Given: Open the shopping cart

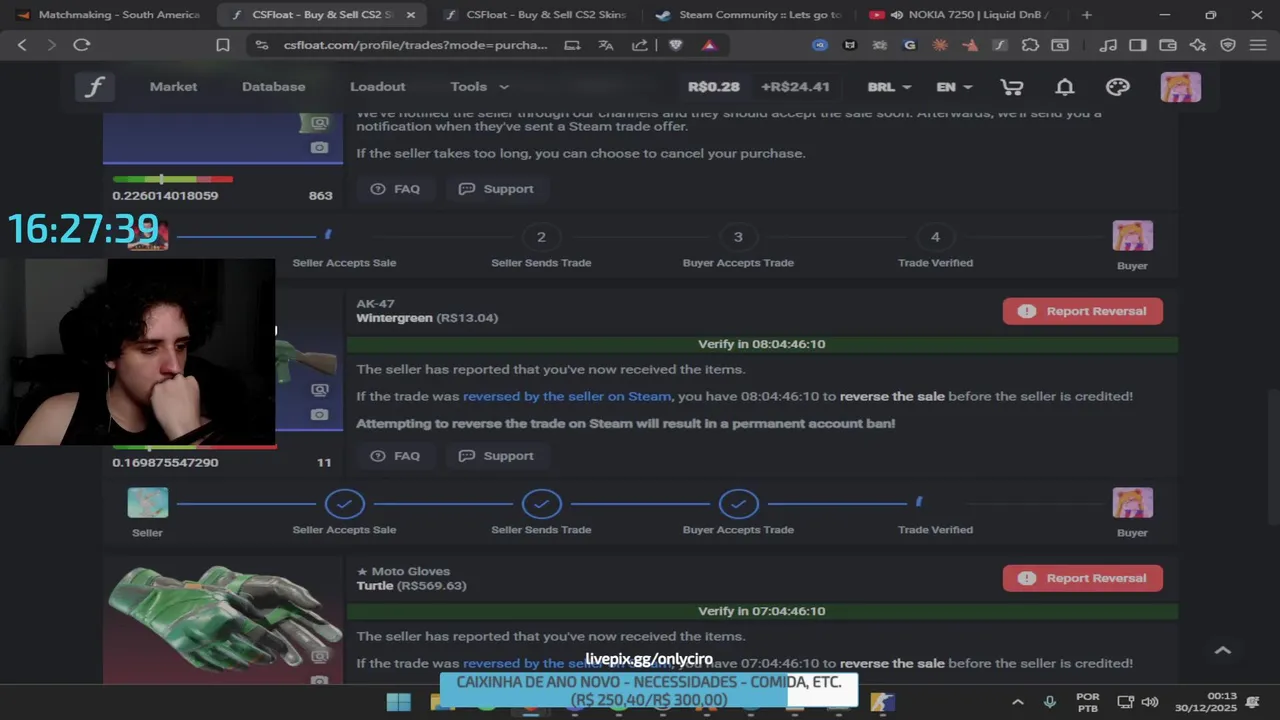Looking at the screenshot, I should (1011, 87).
